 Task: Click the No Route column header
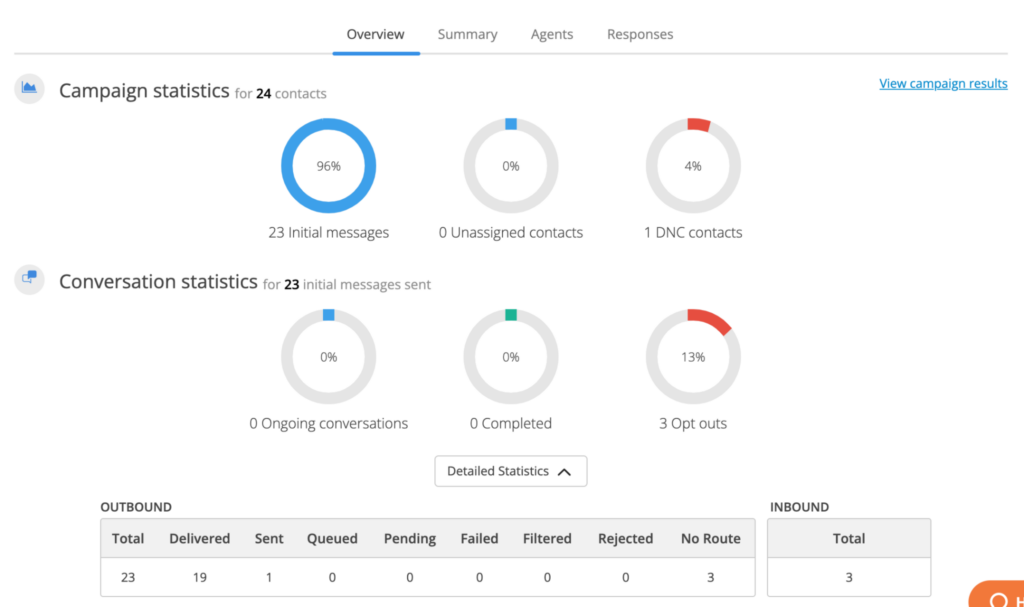[711, 538]
